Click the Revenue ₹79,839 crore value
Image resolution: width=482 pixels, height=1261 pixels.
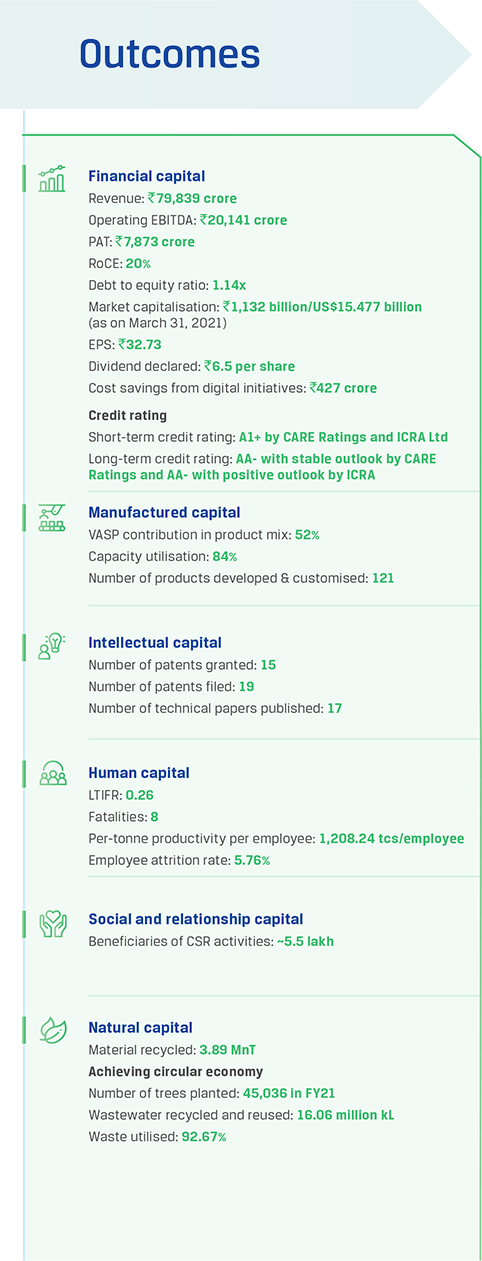(x=192, y=198)
